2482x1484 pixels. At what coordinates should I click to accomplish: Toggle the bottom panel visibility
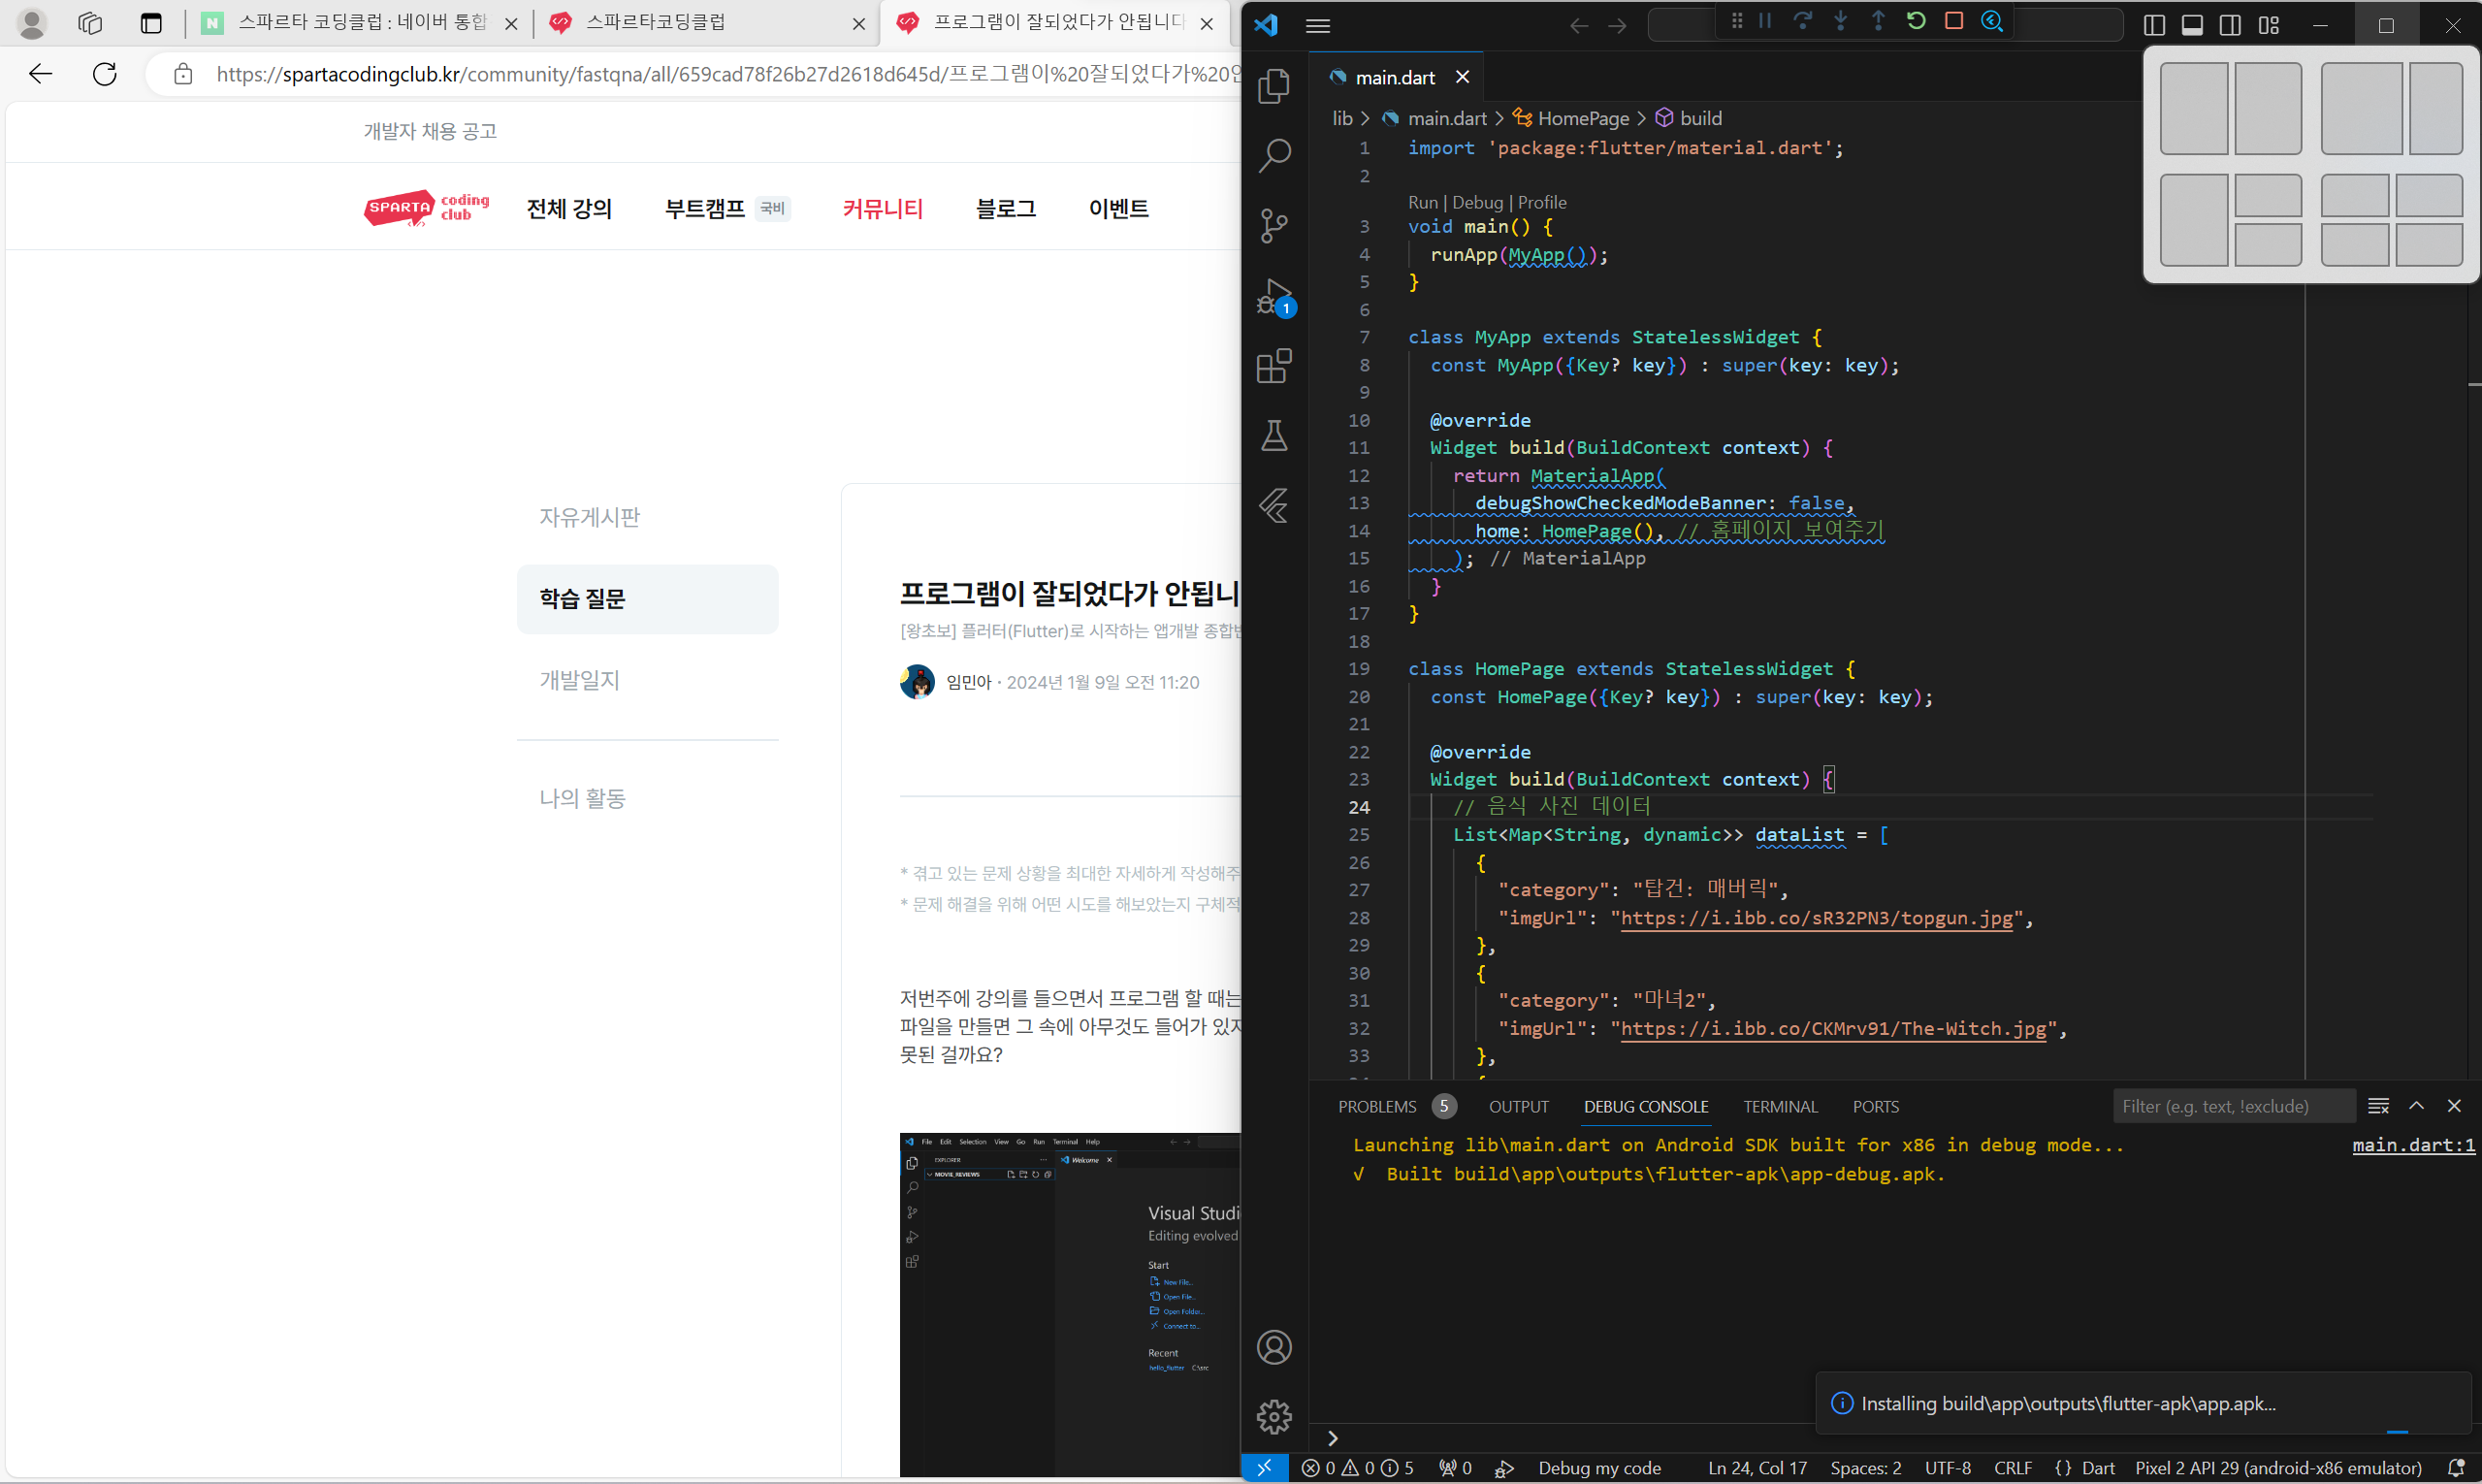[x=2192, y=26]
